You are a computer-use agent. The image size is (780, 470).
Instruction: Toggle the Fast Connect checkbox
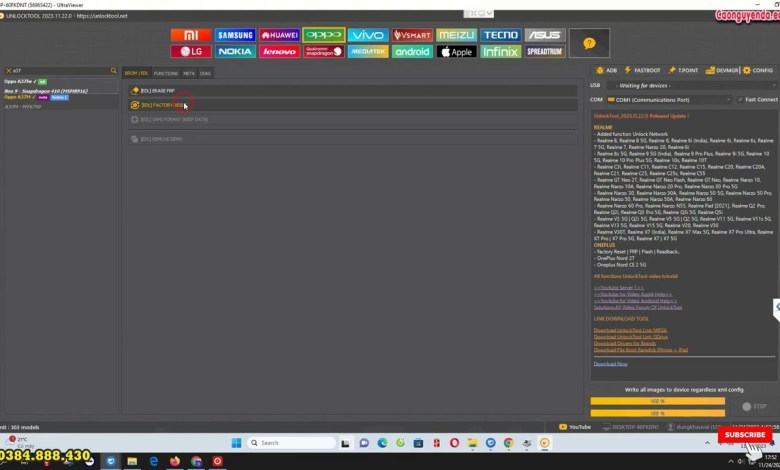[x=740, y=99]
